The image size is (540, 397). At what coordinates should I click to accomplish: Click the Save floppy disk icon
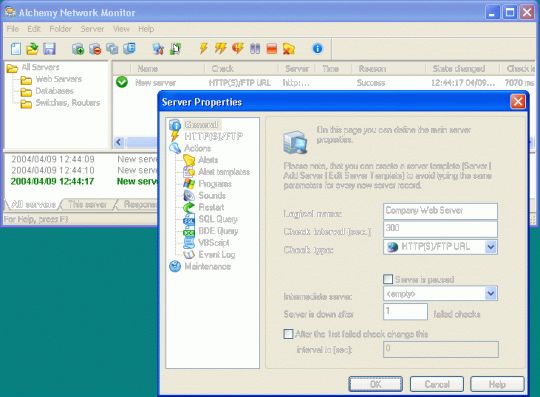(49, 49)
